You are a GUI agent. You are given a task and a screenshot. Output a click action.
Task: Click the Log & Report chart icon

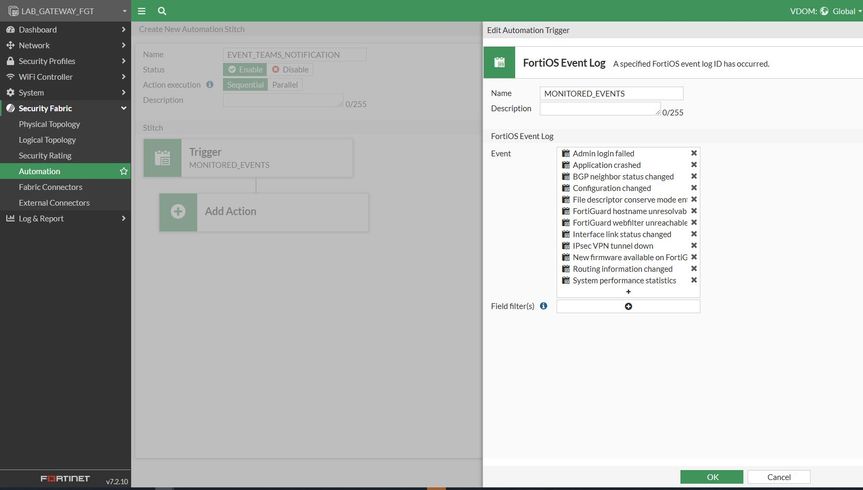tap(10, 219)
